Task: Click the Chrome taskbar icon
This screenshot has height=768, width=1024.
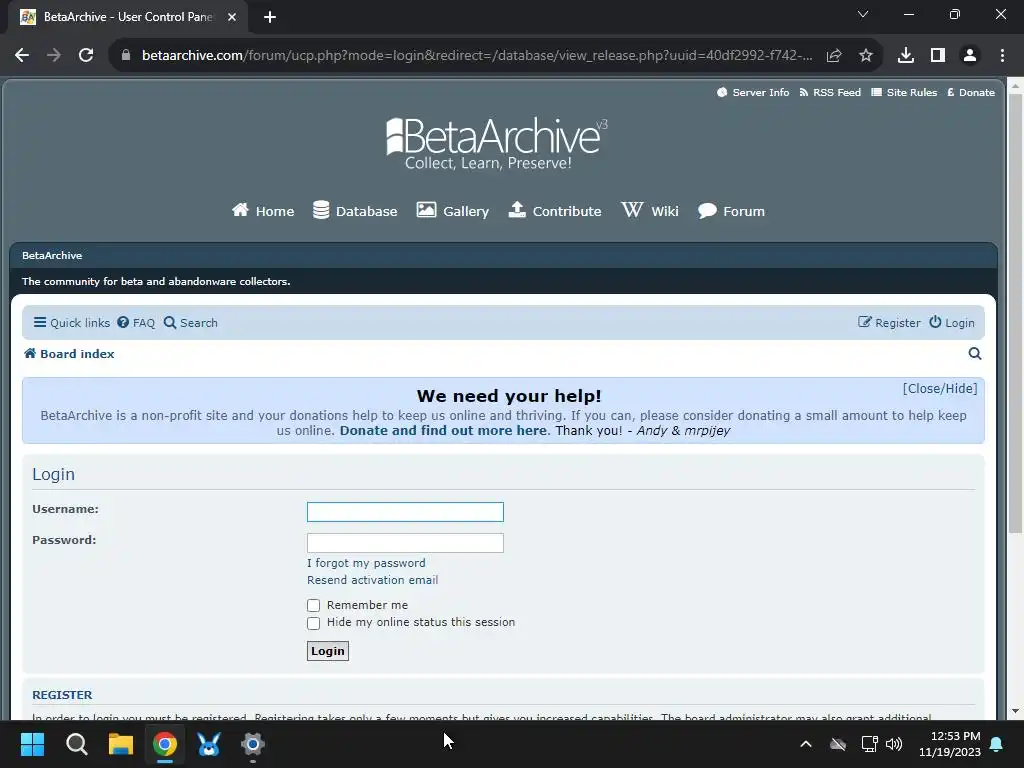Action: pyautogui.click(x=165, y=744)
